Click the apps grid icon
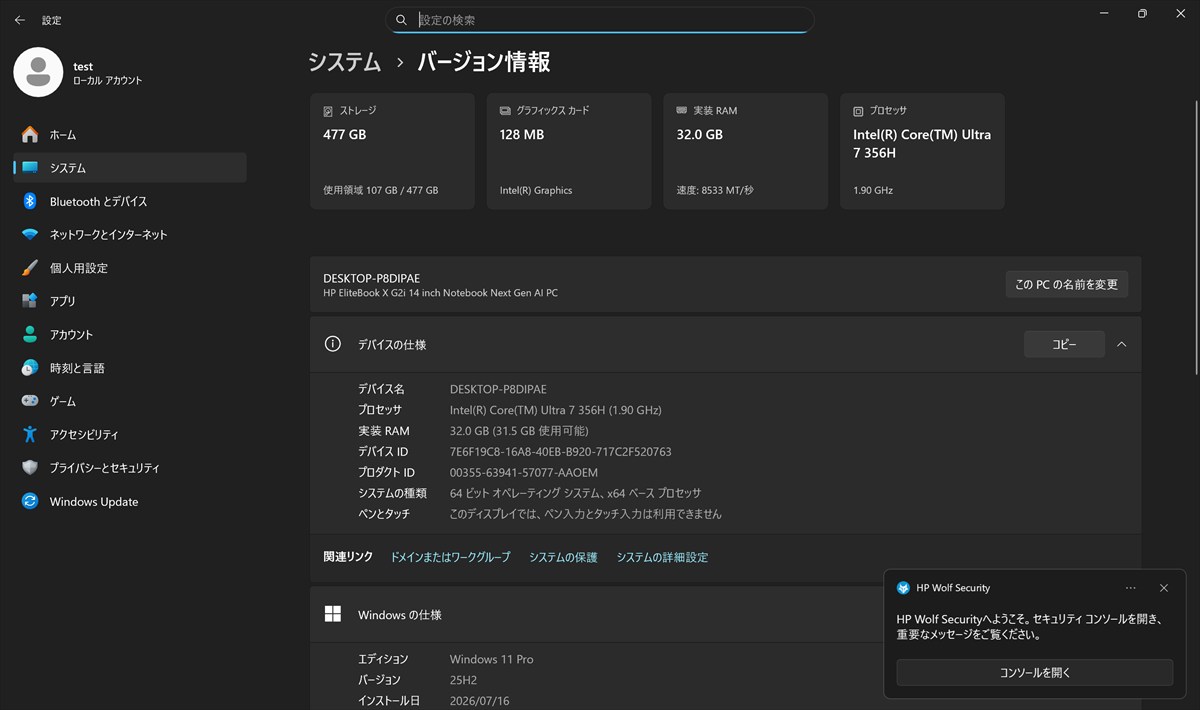This screenshot has height=710, width=1200. click(30, 301)
